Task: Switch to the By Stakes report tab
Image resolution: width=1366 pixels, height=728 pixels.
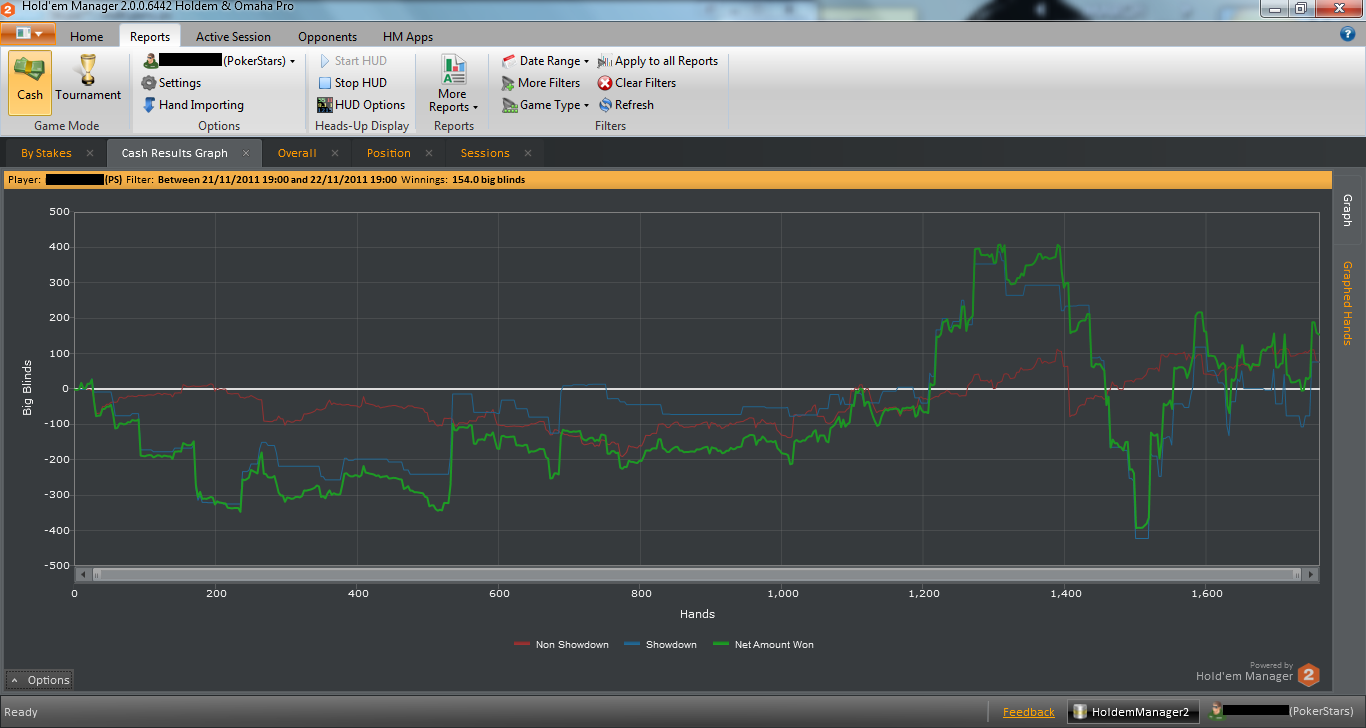Action: (x=46, y=153)
